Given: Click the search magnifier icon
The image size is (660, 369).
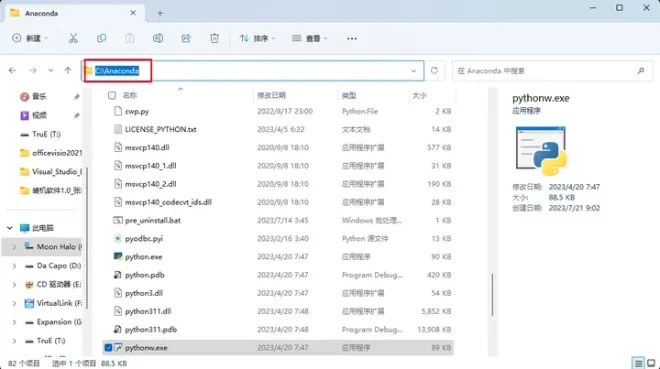Looking at the screenshot, I should [641, 71].
